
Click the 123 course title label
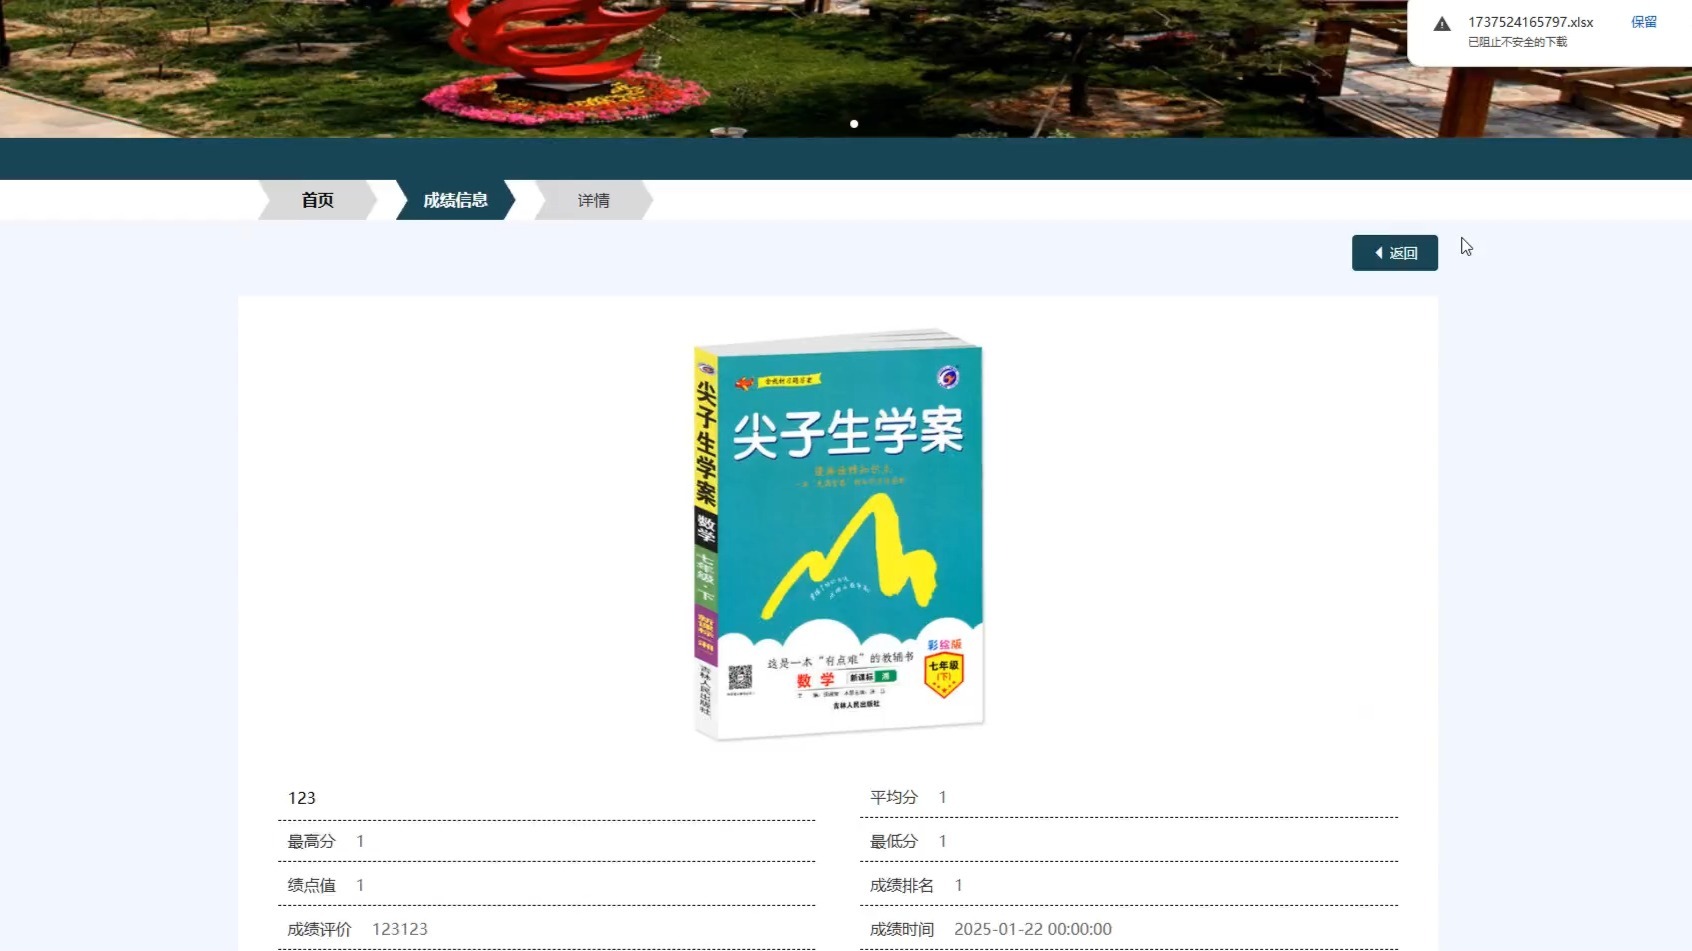click(303, 798)
